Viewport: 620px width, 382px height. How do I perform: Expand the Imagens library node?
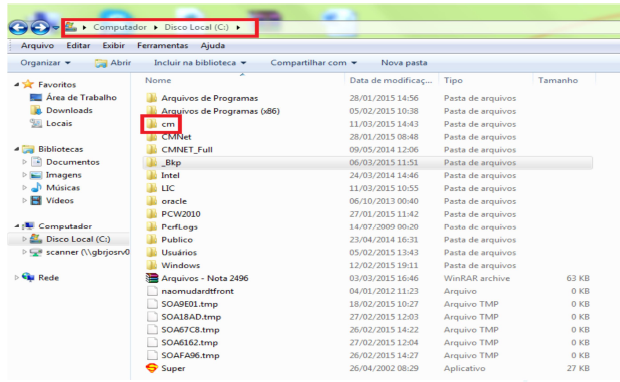25,175
